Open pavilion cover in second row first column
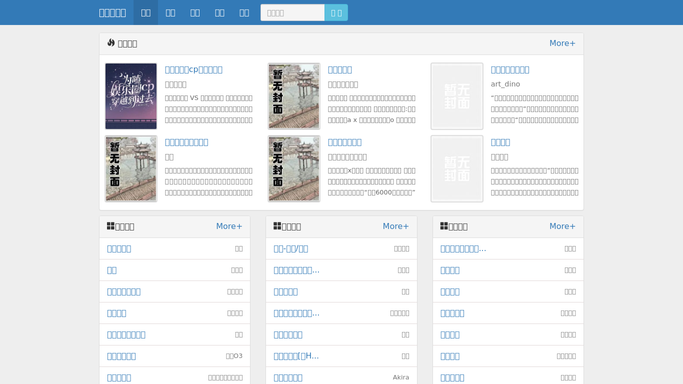The height and width of the screenshot is (384, 683). 131,168
